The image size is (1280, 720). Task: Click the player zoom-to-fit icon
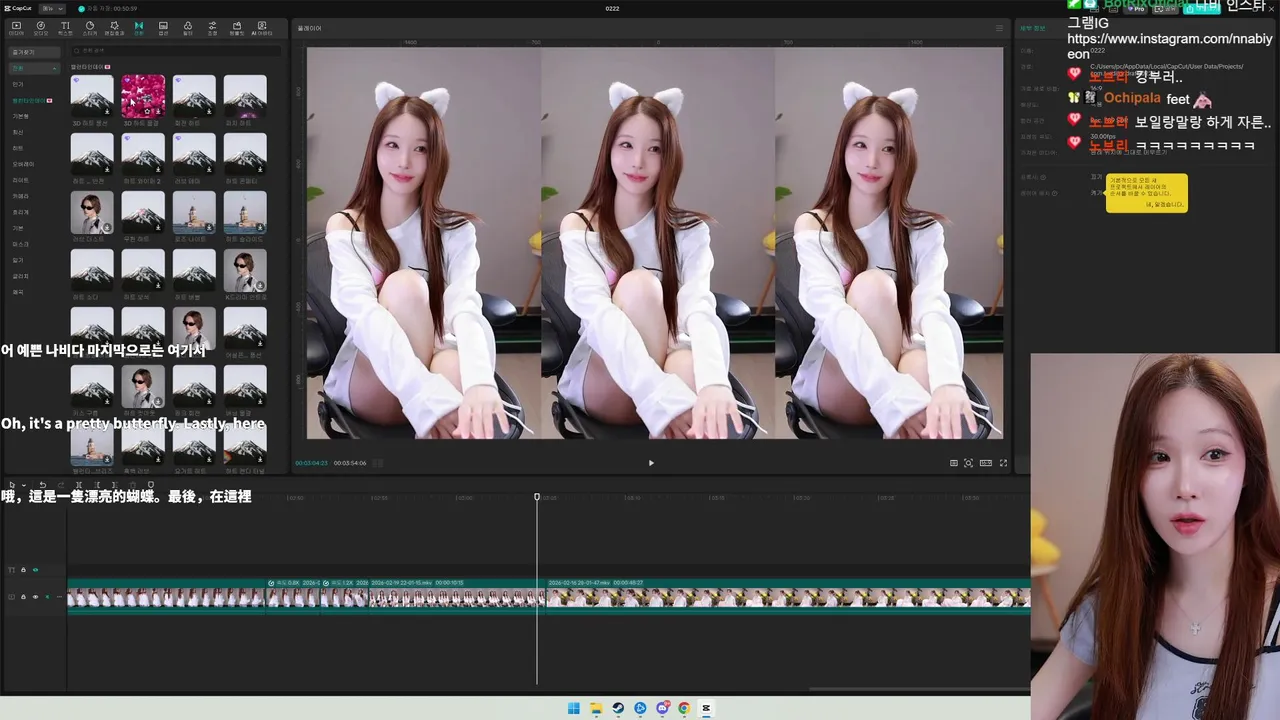968,463
